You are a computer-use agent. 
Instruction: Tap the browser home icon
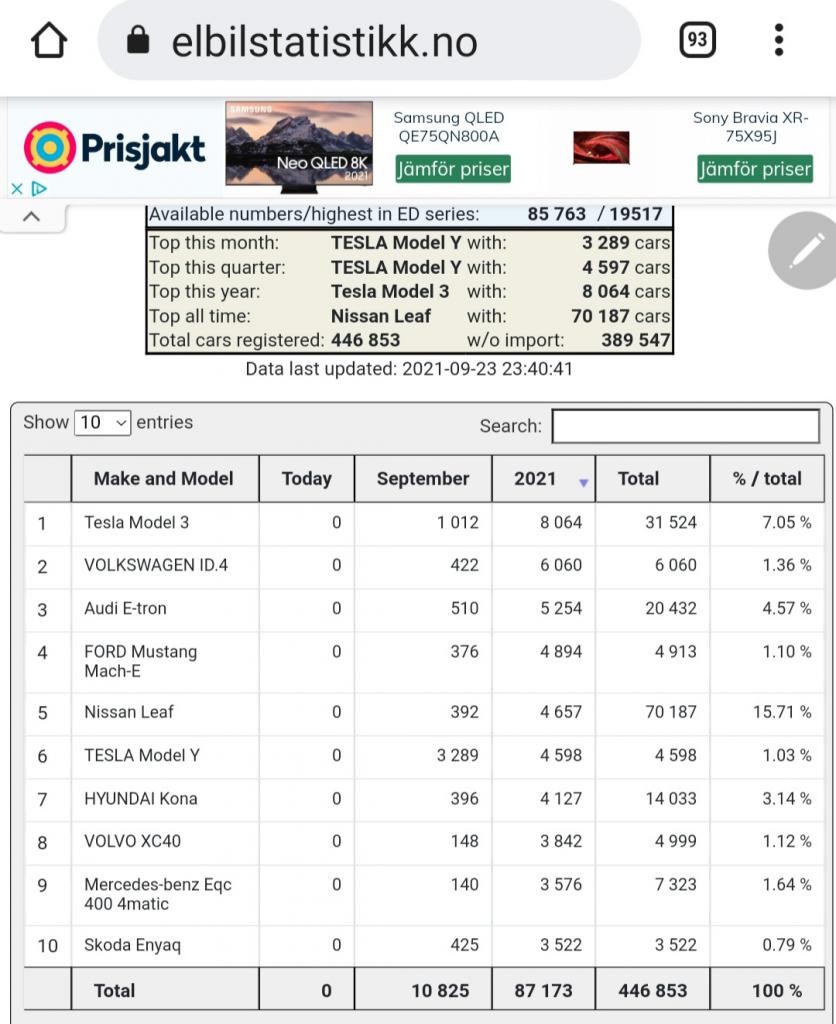(48, 41)
